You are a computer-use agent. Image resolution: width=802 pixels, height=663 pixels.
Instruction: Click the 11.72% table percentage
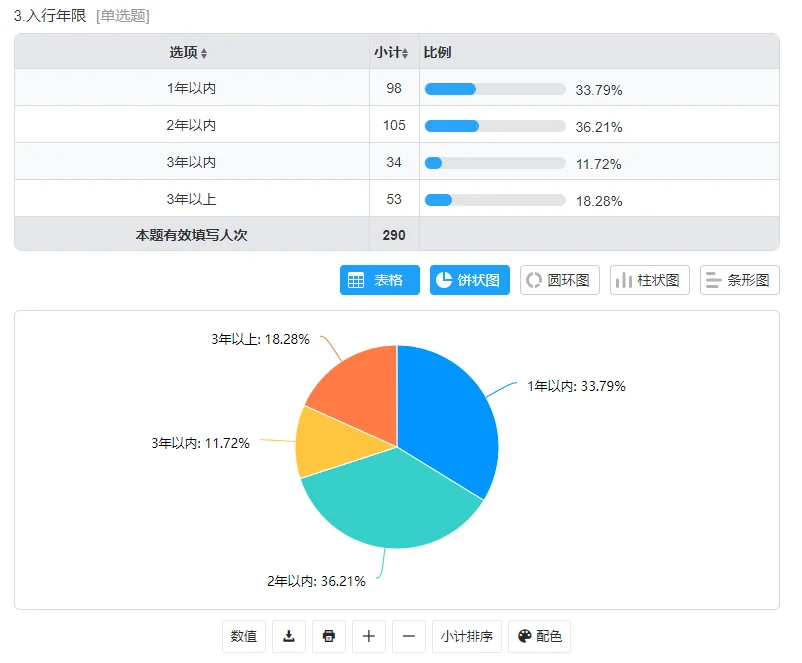coord(599,164)
